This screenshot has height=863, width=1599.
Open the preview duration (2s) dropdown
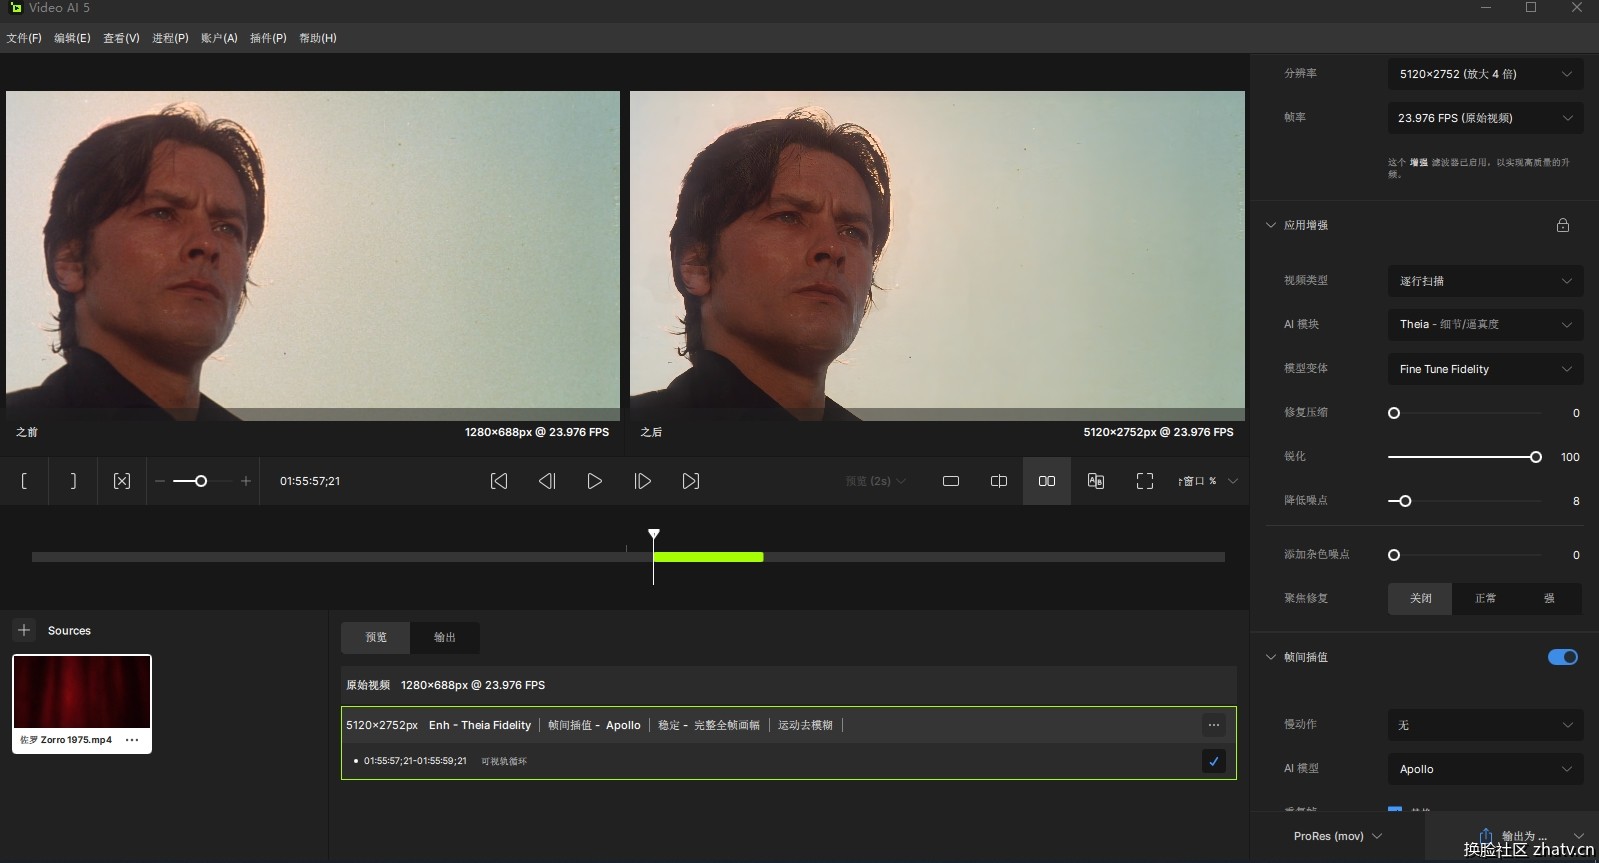point(876,481)
